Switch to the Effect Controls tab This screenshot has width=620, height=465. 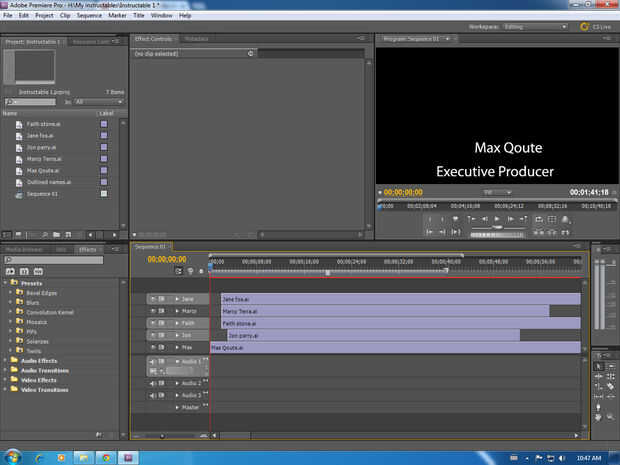click(x=153, y=39)
